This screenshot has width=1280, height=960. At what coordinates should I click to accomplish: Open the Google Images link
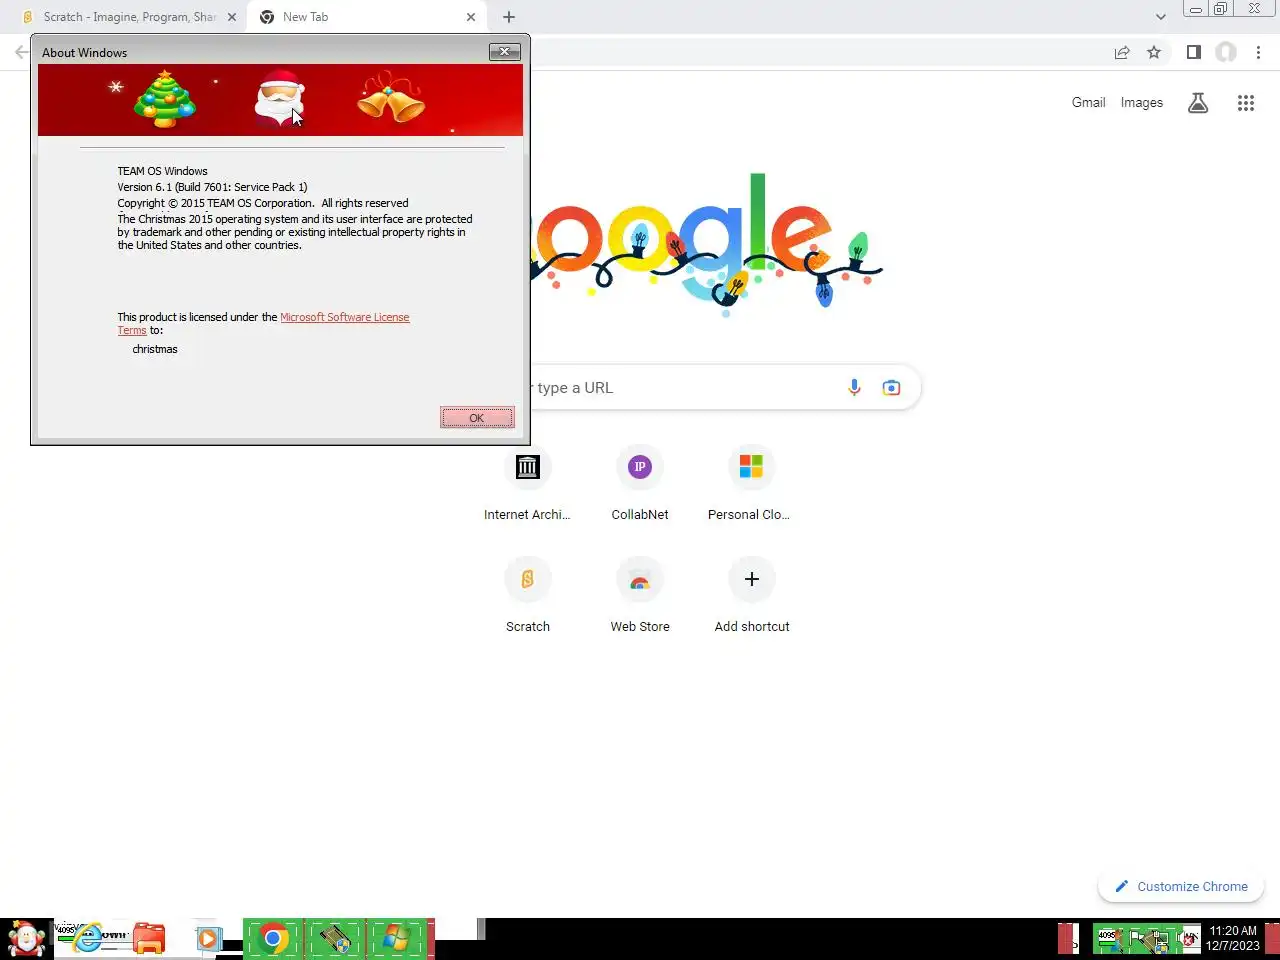[x=1141, y=102]
